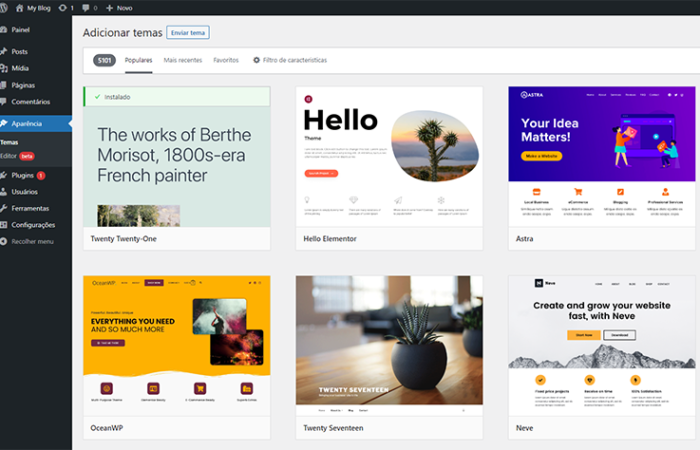Go to Usuários in the sidebar

36,192
